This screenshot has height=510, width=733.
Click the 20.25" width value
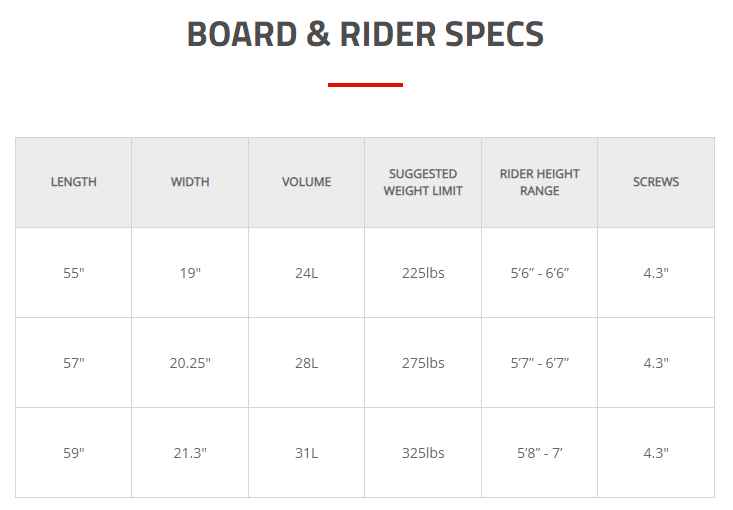click(x=190, y=363)
